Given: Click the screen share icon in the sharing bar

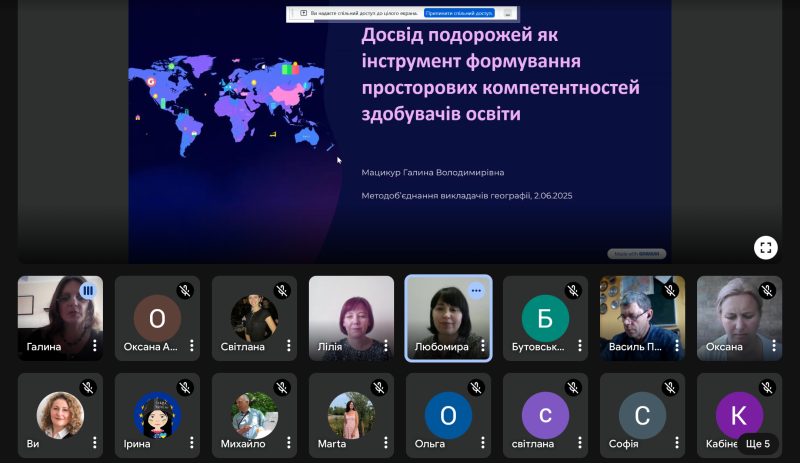Looking at the screenshot, I should [x=303, y=14].
